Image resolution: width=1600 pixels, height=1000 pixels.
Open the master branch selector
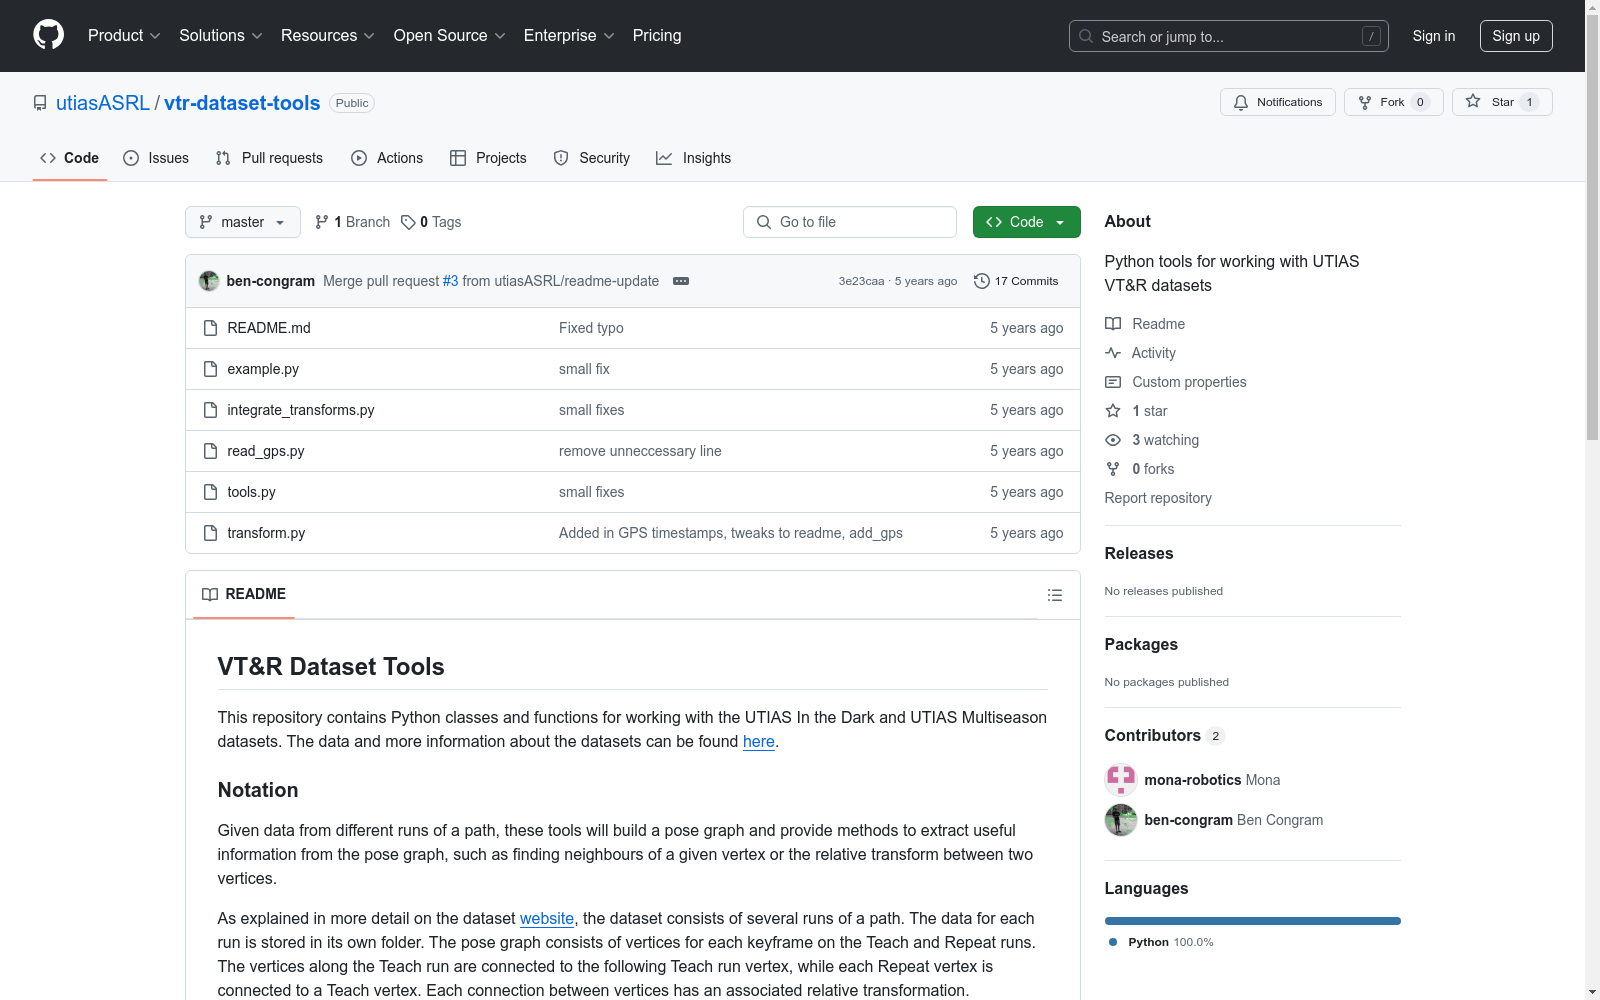tap(243, 222)
